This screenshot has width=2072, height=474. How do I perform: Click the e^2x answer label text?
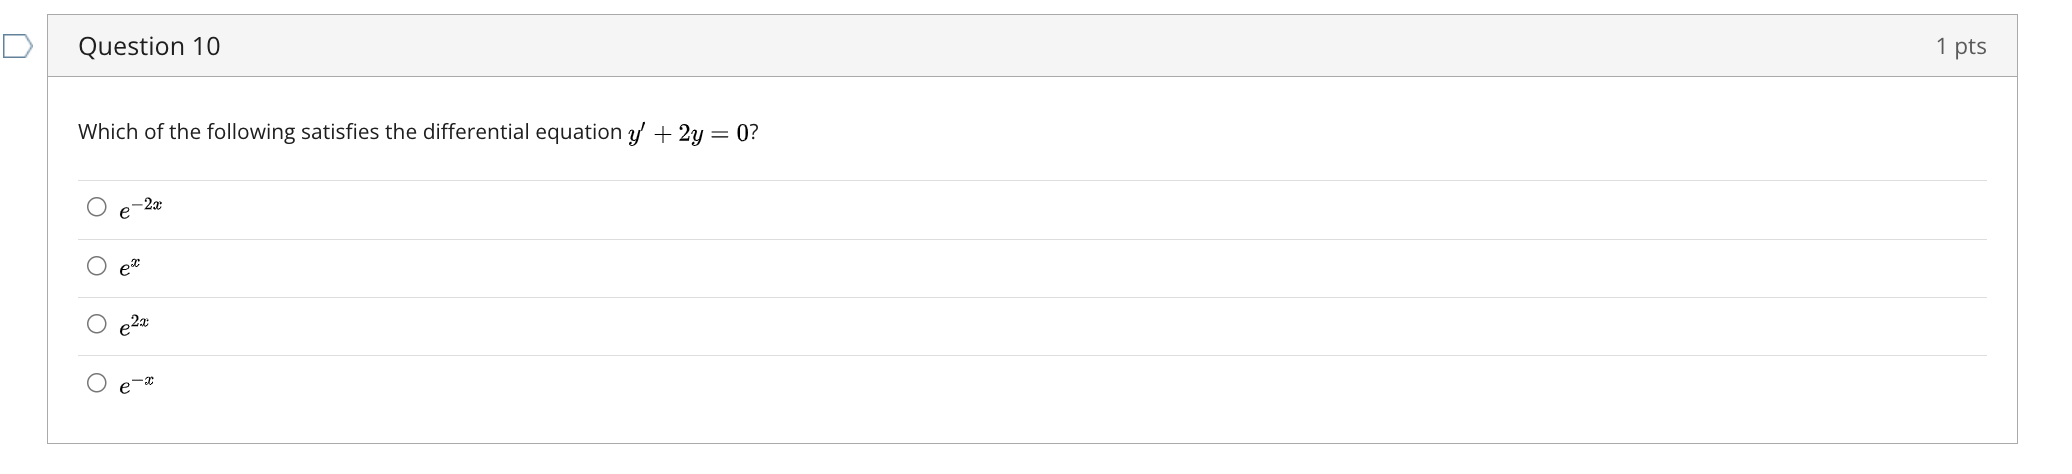[x=134, y=325]
